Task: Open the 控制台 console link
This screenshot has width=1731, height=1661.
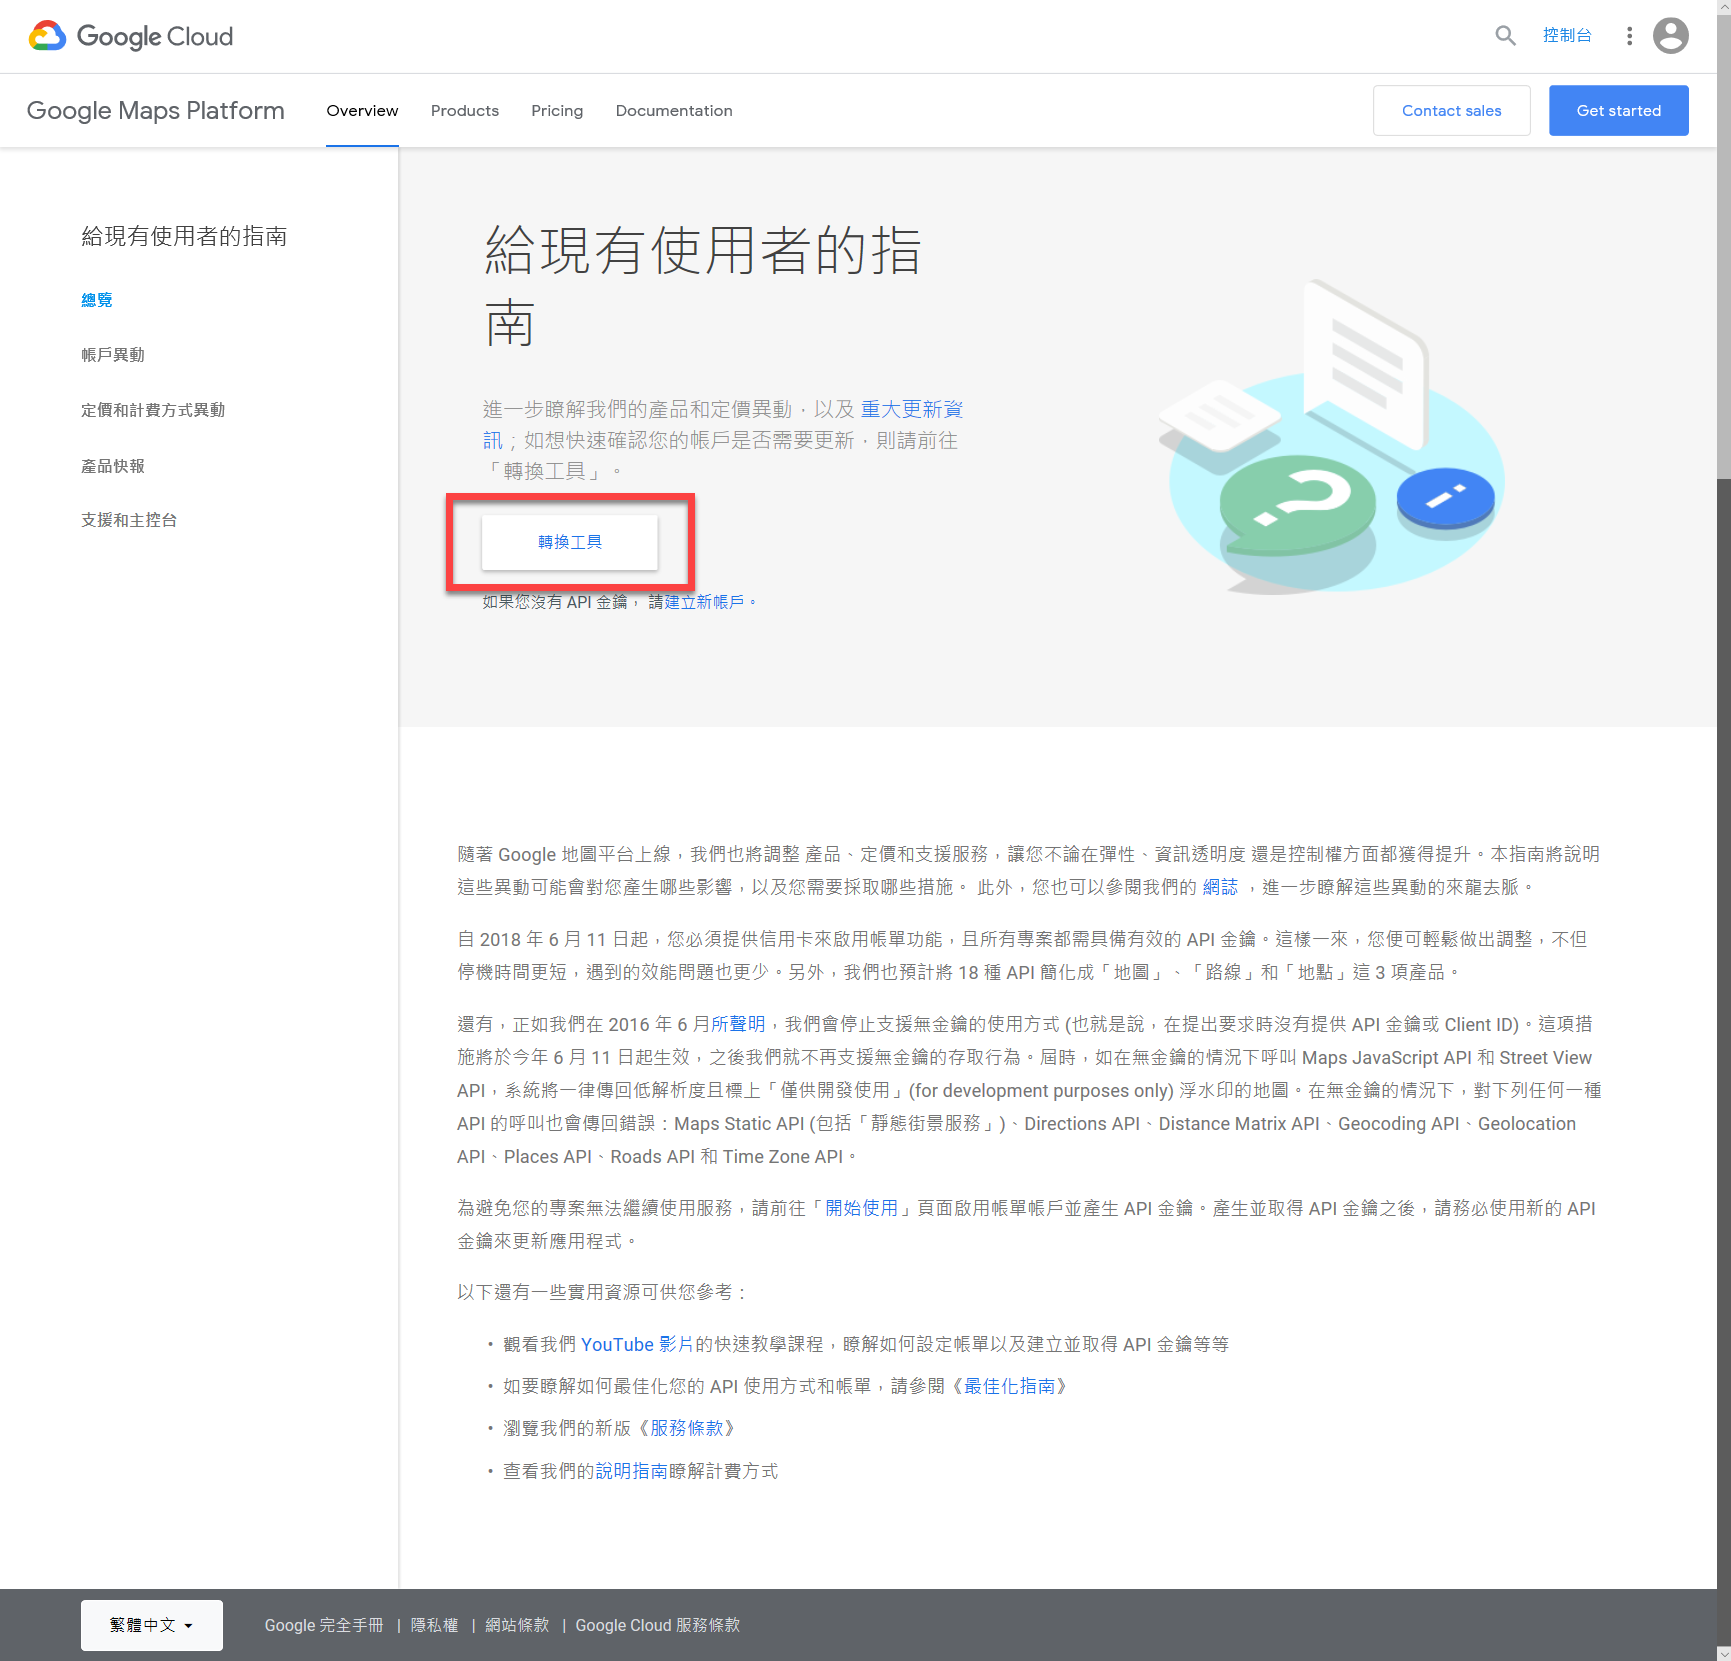Action: click(x=1567, y=35)
